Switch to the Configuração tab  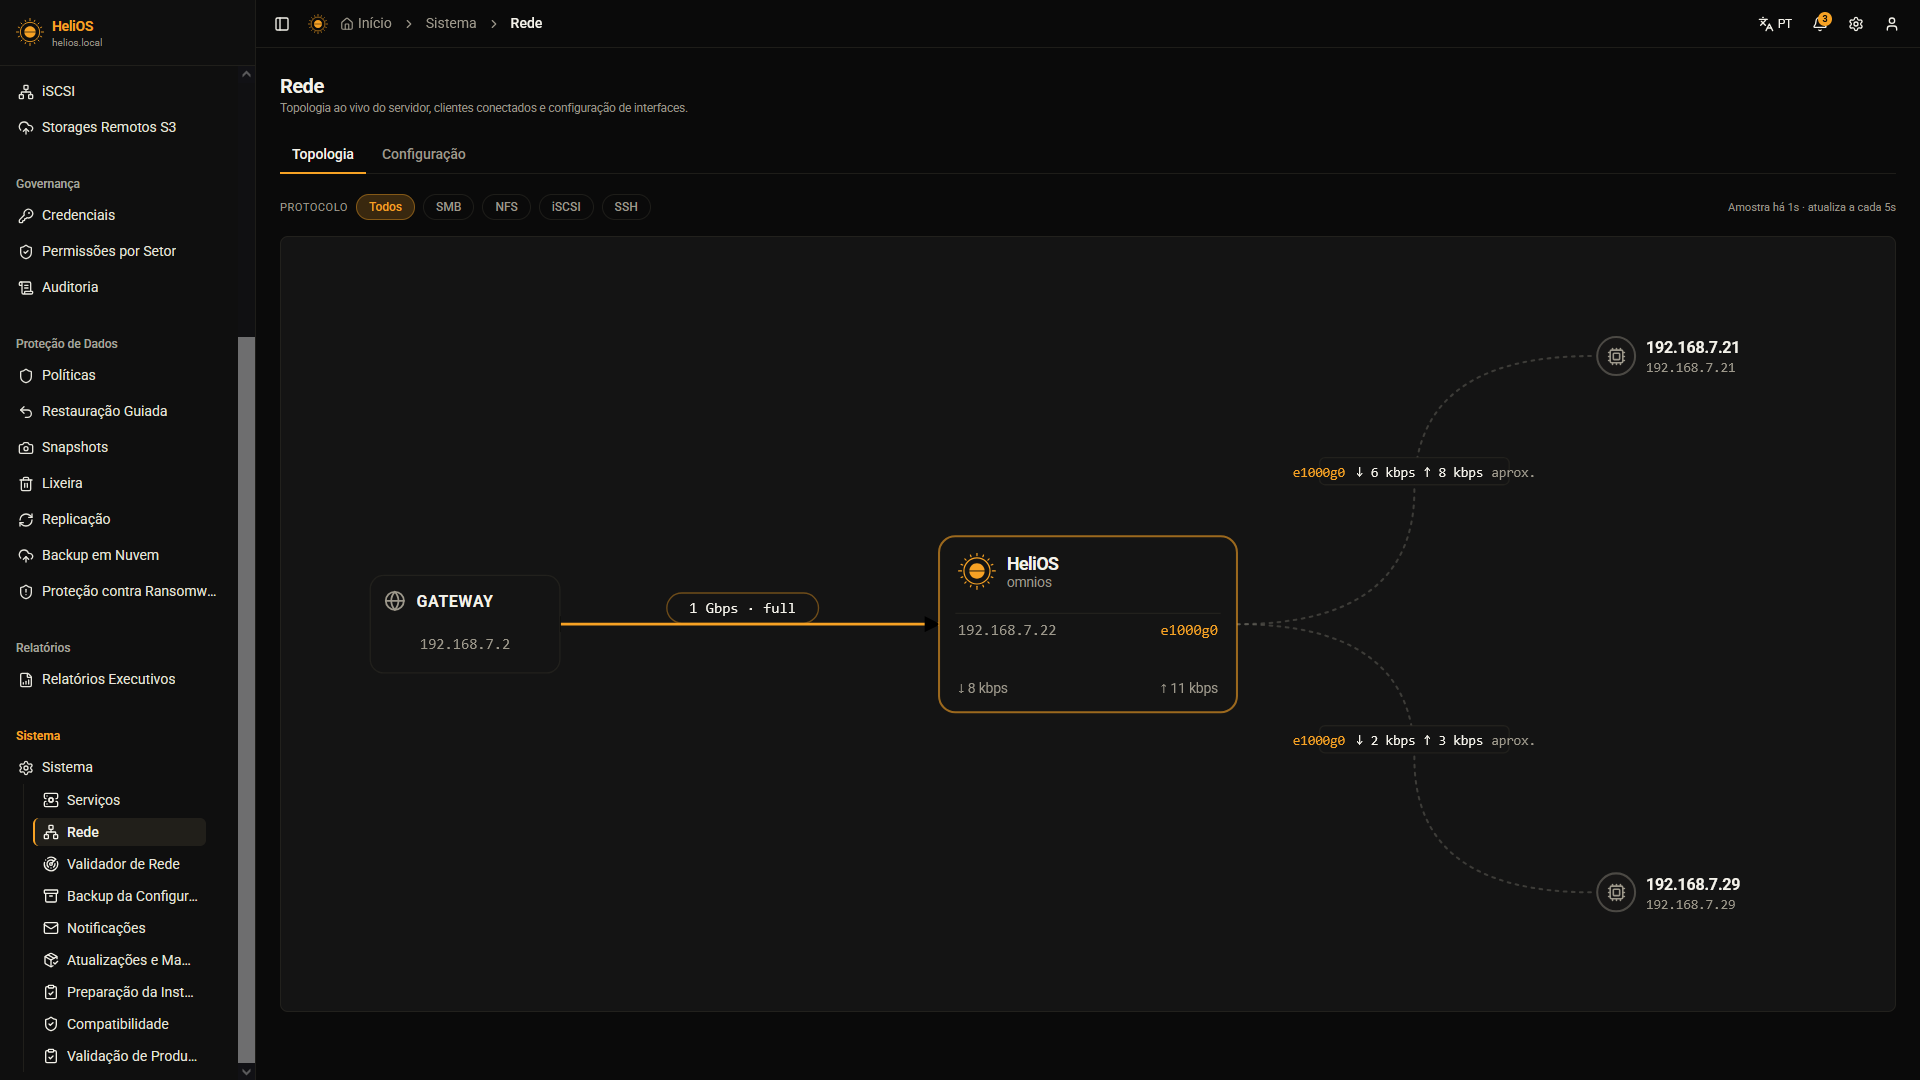tap(424, 154)
